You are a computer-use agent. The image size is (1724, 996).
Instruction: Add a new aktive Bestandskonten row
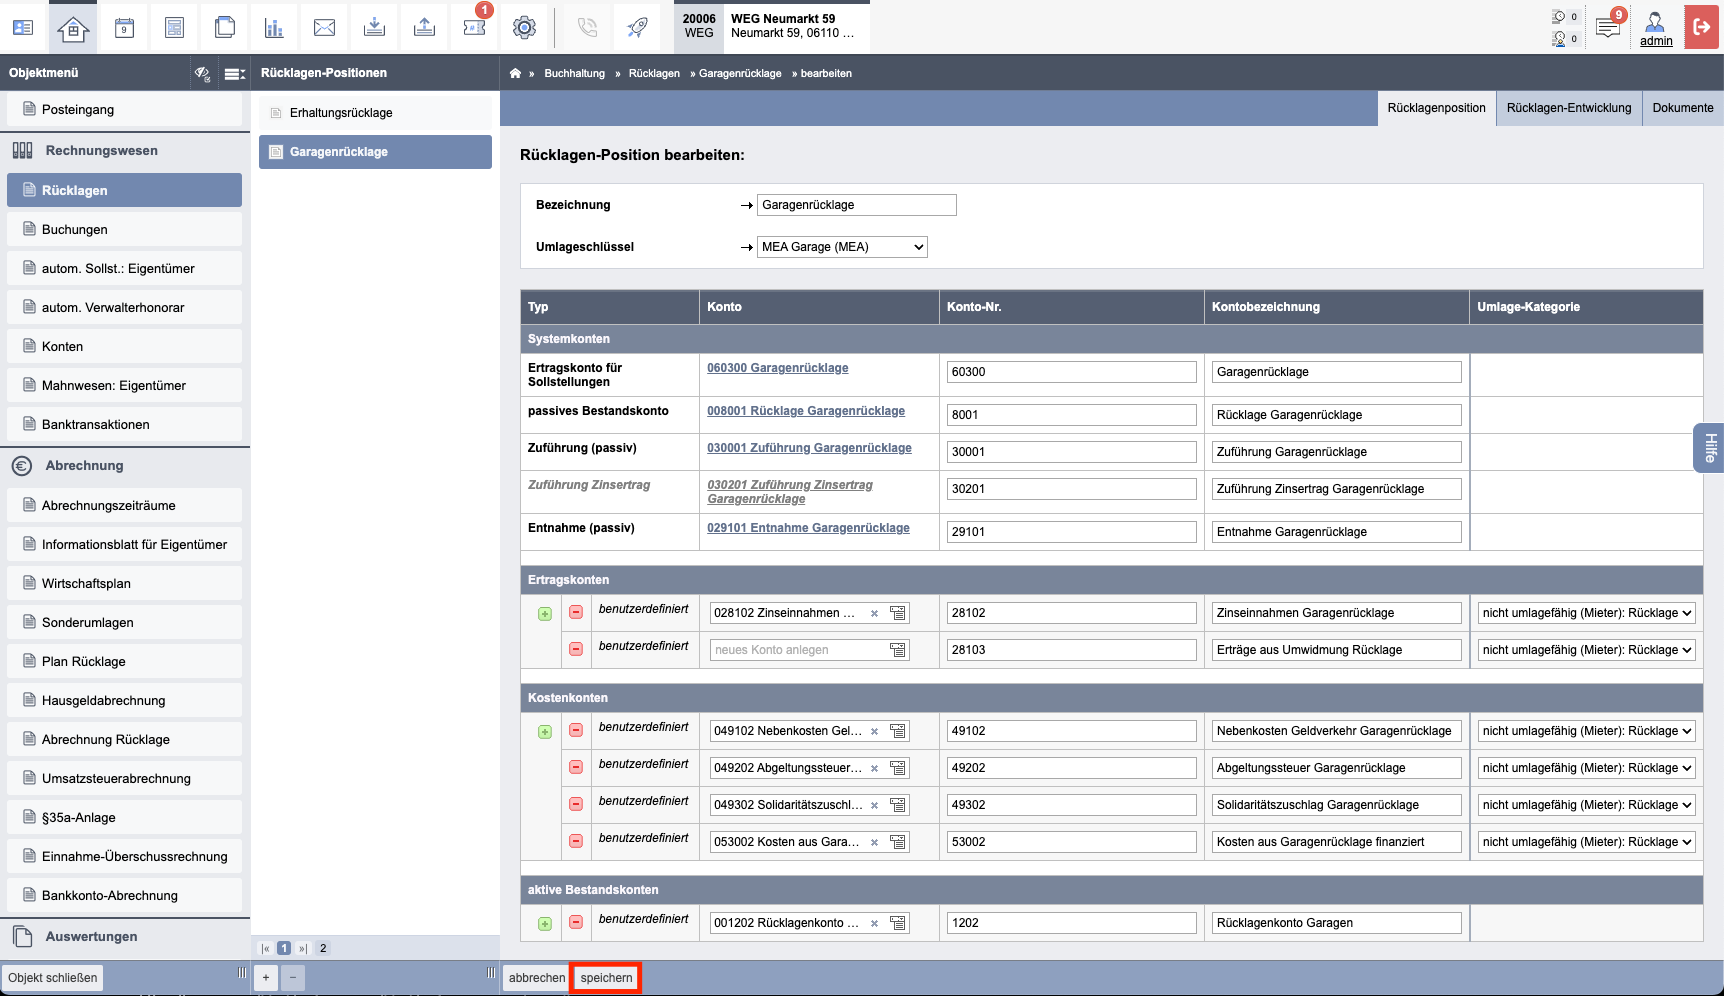[545, 924]
